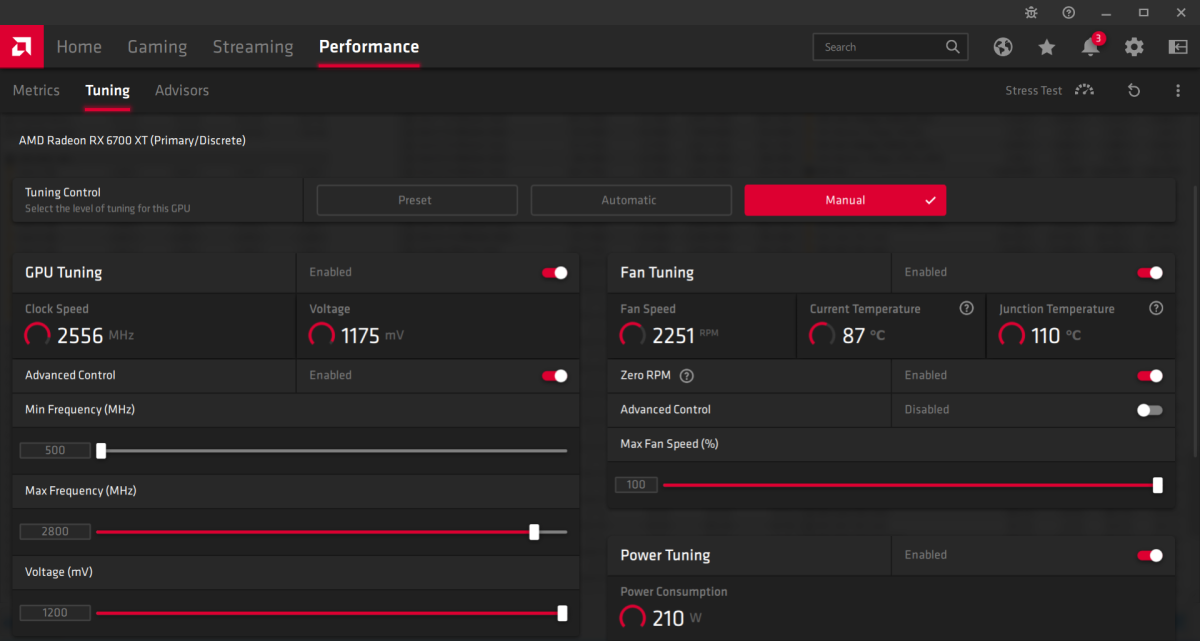Click the Voltage value box 1200

click(55, 613)
